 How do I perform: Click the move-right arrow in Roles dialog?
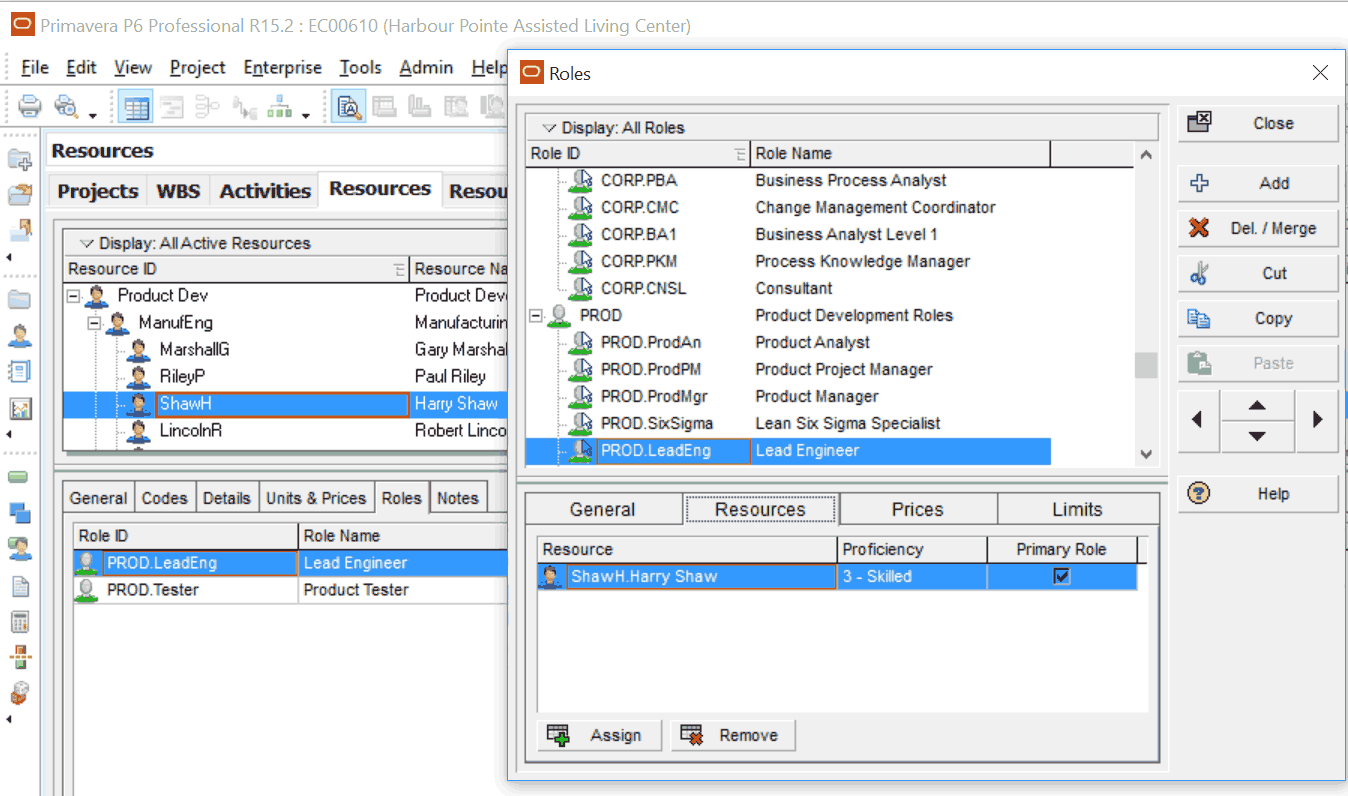(x=1317, y=420)
